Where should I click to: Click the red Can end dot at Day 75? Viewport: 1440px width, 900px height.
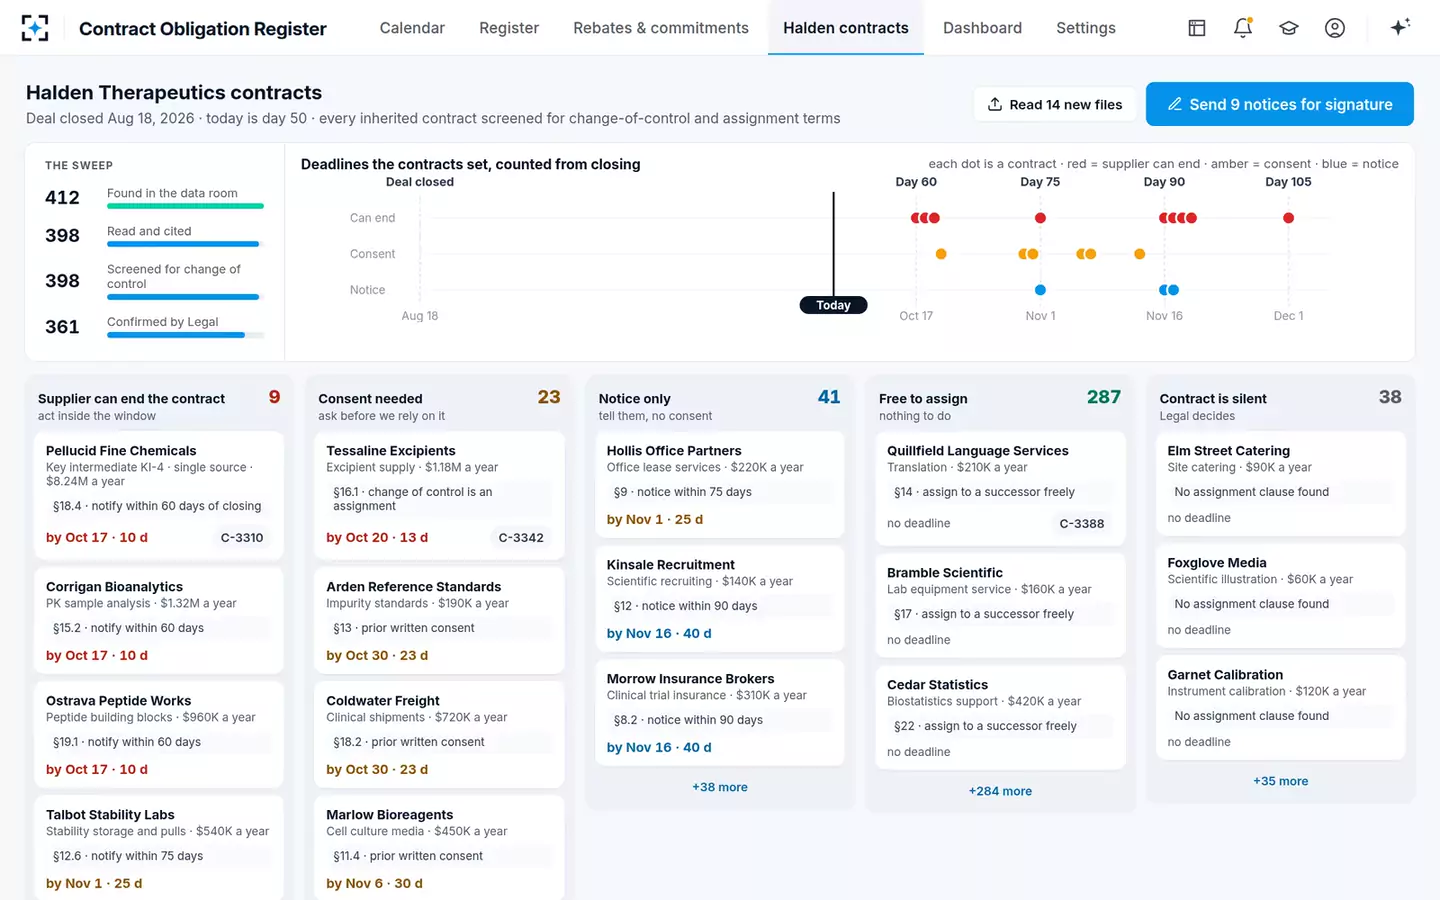click(x=1040, y=218)
